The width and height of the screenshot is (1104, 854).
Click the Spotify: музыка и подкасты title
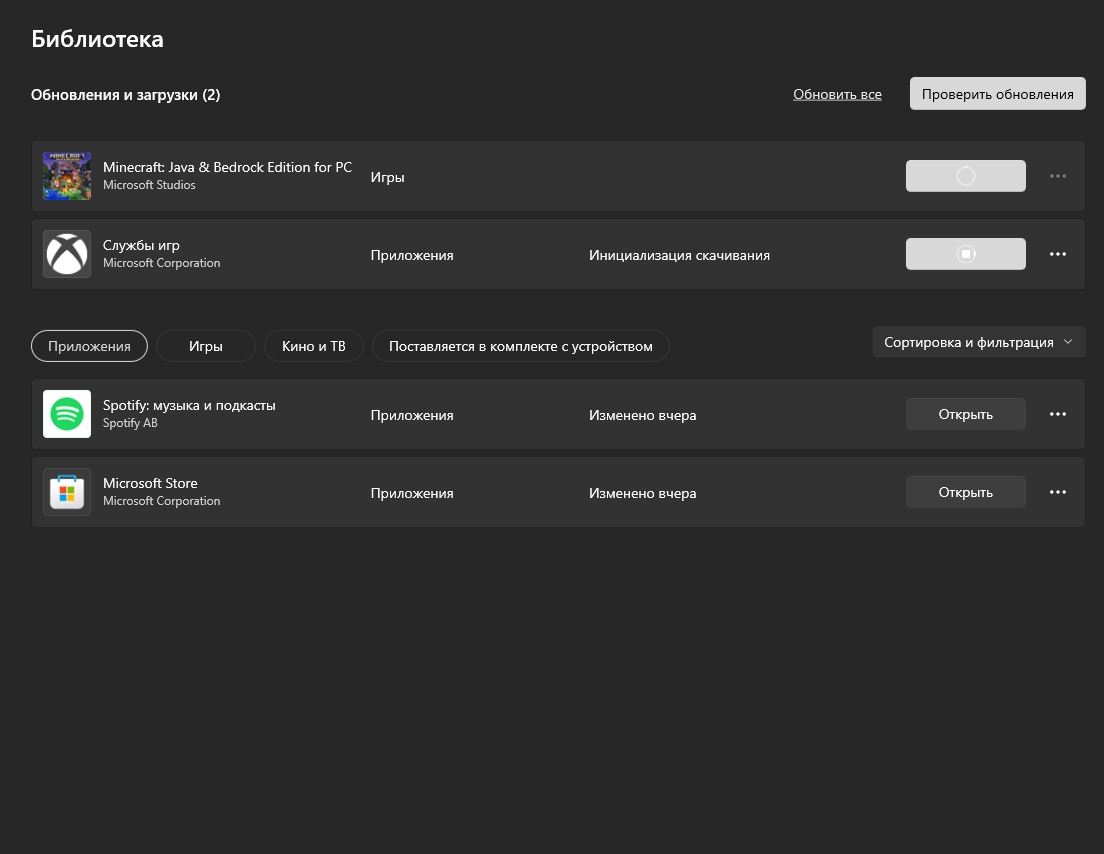tap(189, 405)
